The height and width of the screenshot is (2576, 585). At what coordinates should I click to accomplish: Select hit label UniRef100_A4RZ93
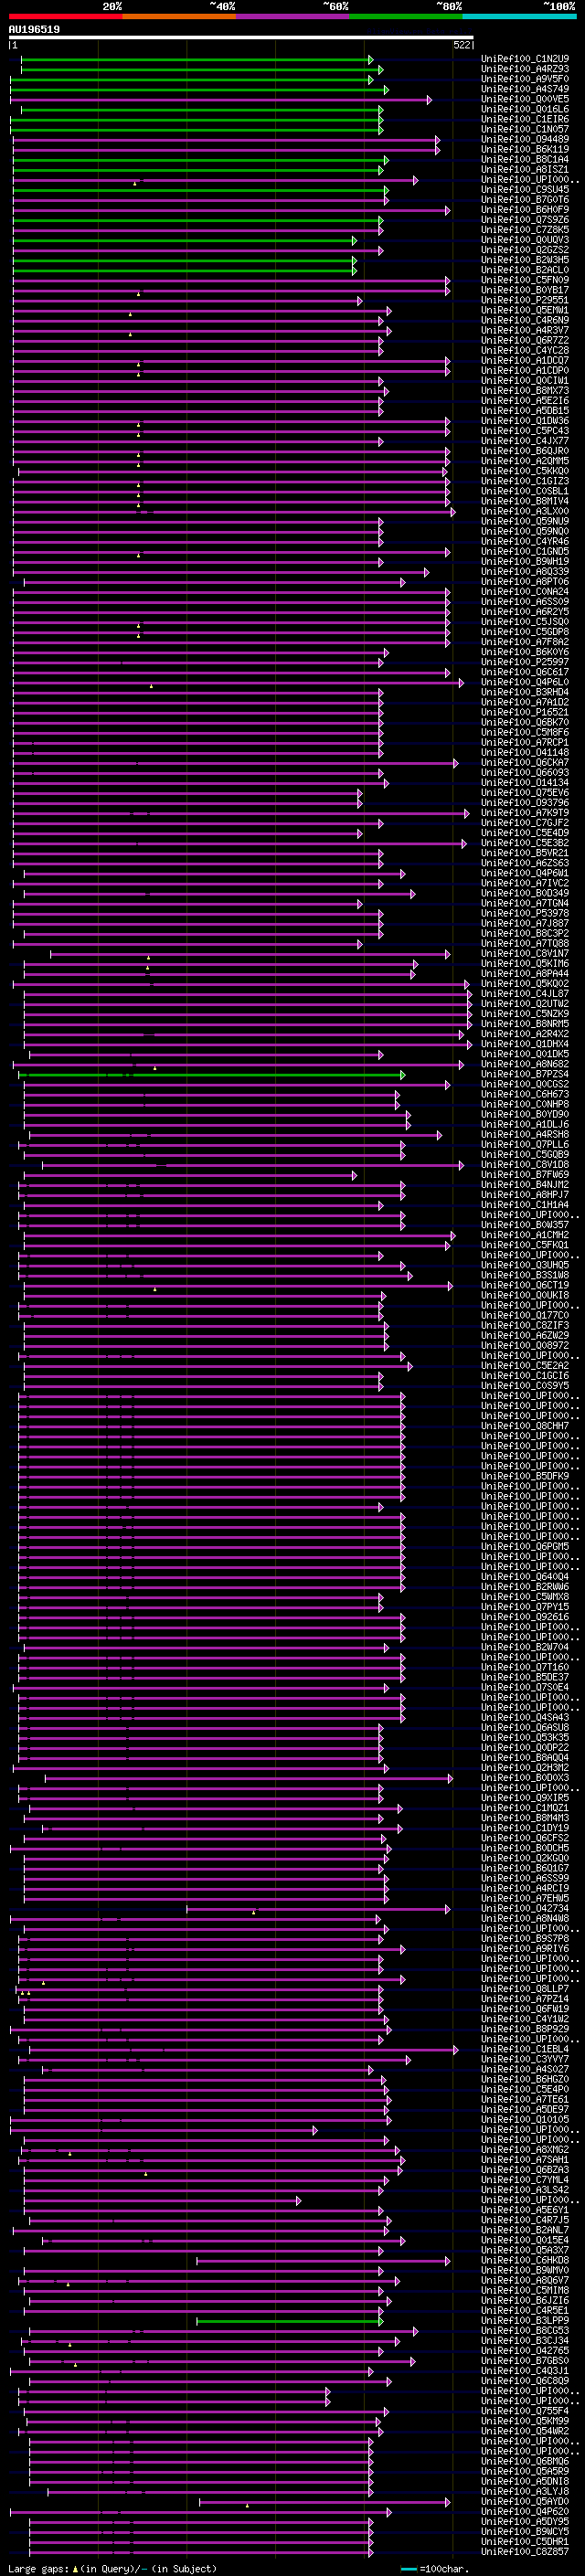pos(525,69)
